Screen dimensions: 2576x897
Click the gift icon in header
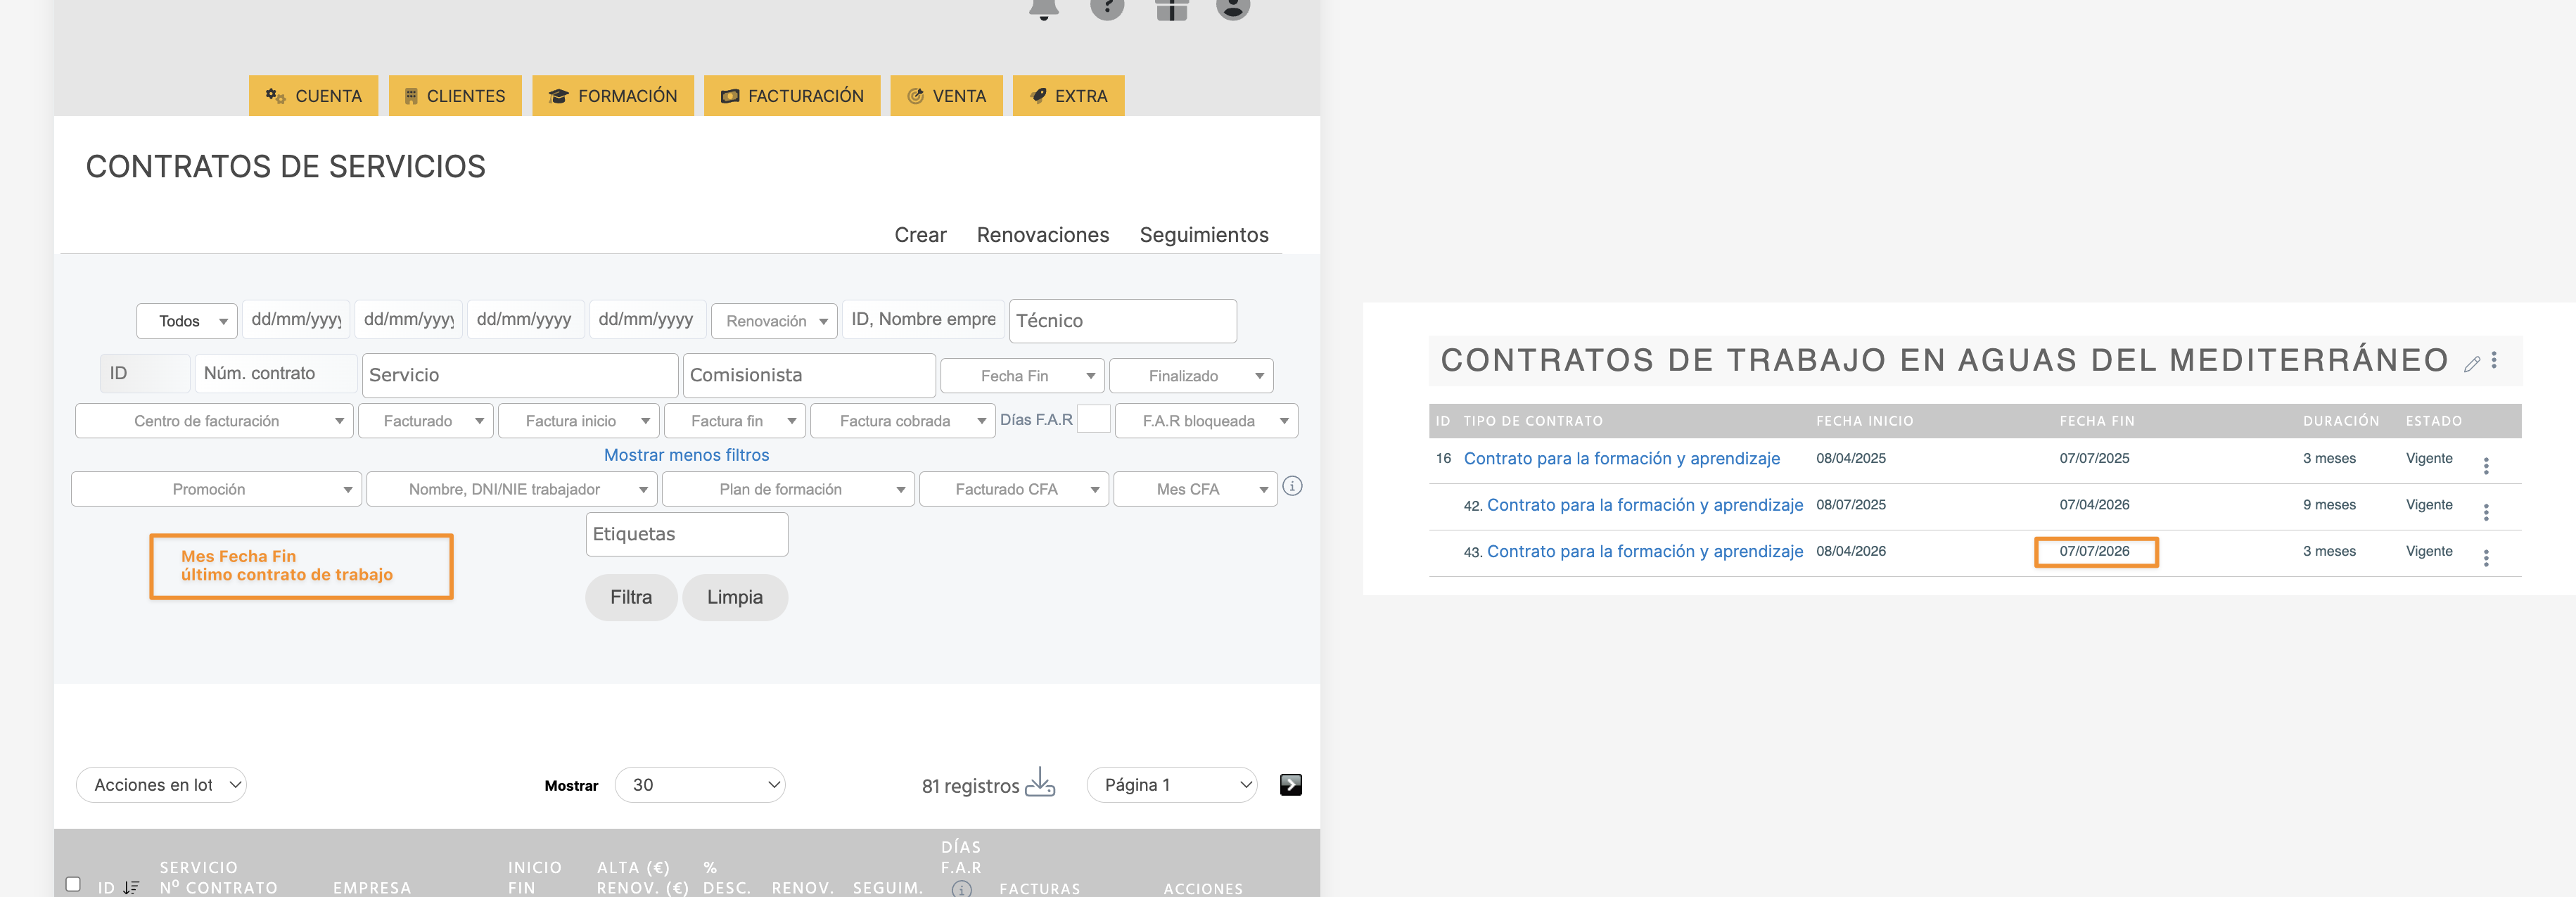point(1171,9)
